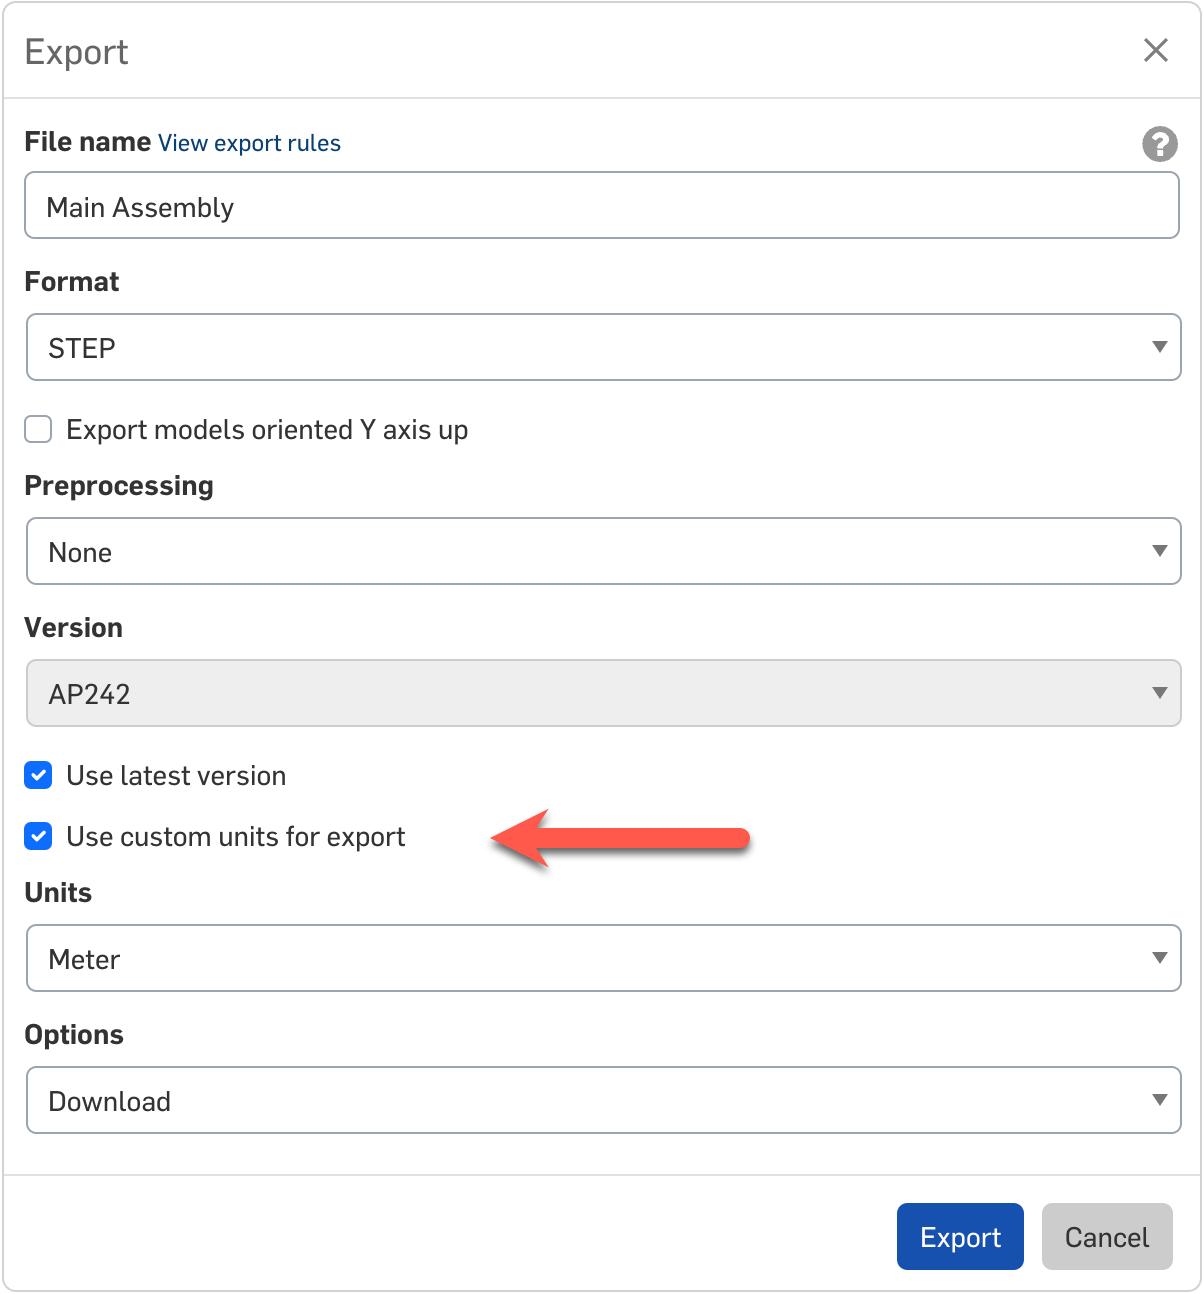Cancel the export dialog
The height and width of the screenshot is (1294, 1204).
tap(1106, 1237)
